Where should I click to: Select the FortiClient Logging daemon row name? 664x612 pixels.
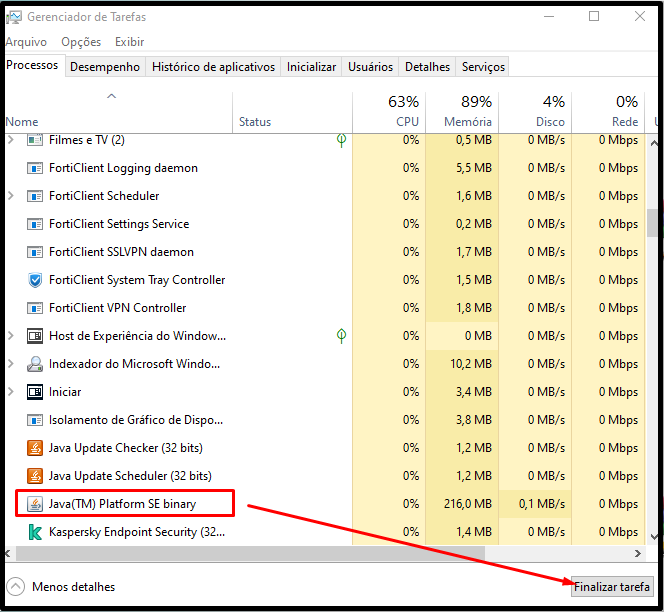pyautogui.click(x=123, y=168)
